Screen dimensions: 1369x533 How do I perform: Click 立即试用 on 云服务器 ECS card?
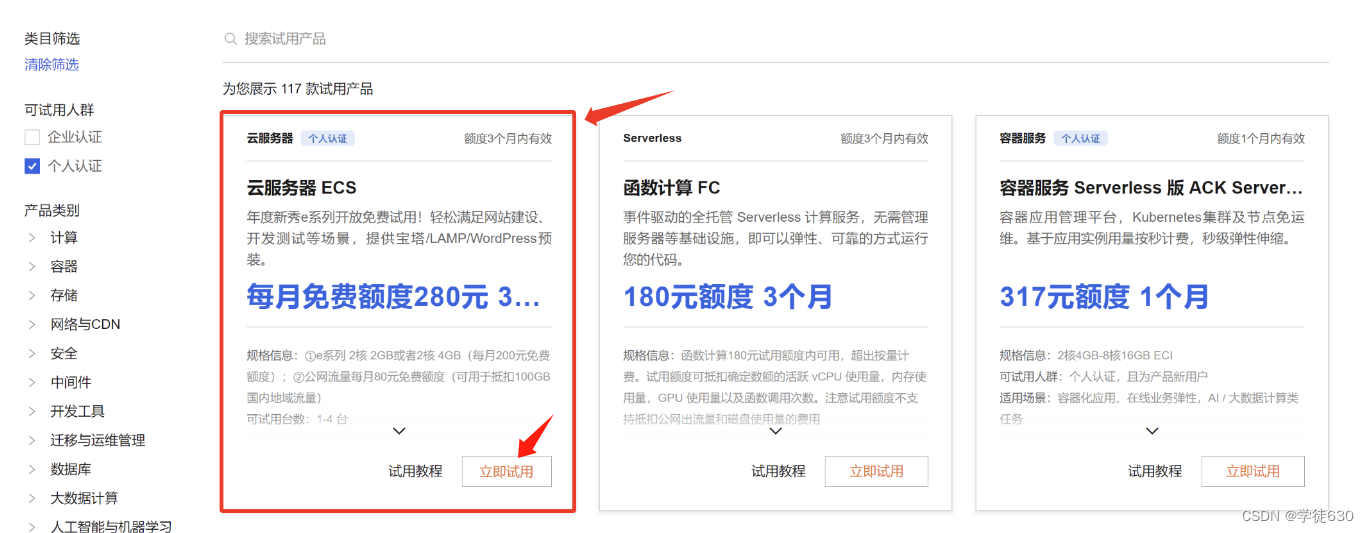click(507, 472)
